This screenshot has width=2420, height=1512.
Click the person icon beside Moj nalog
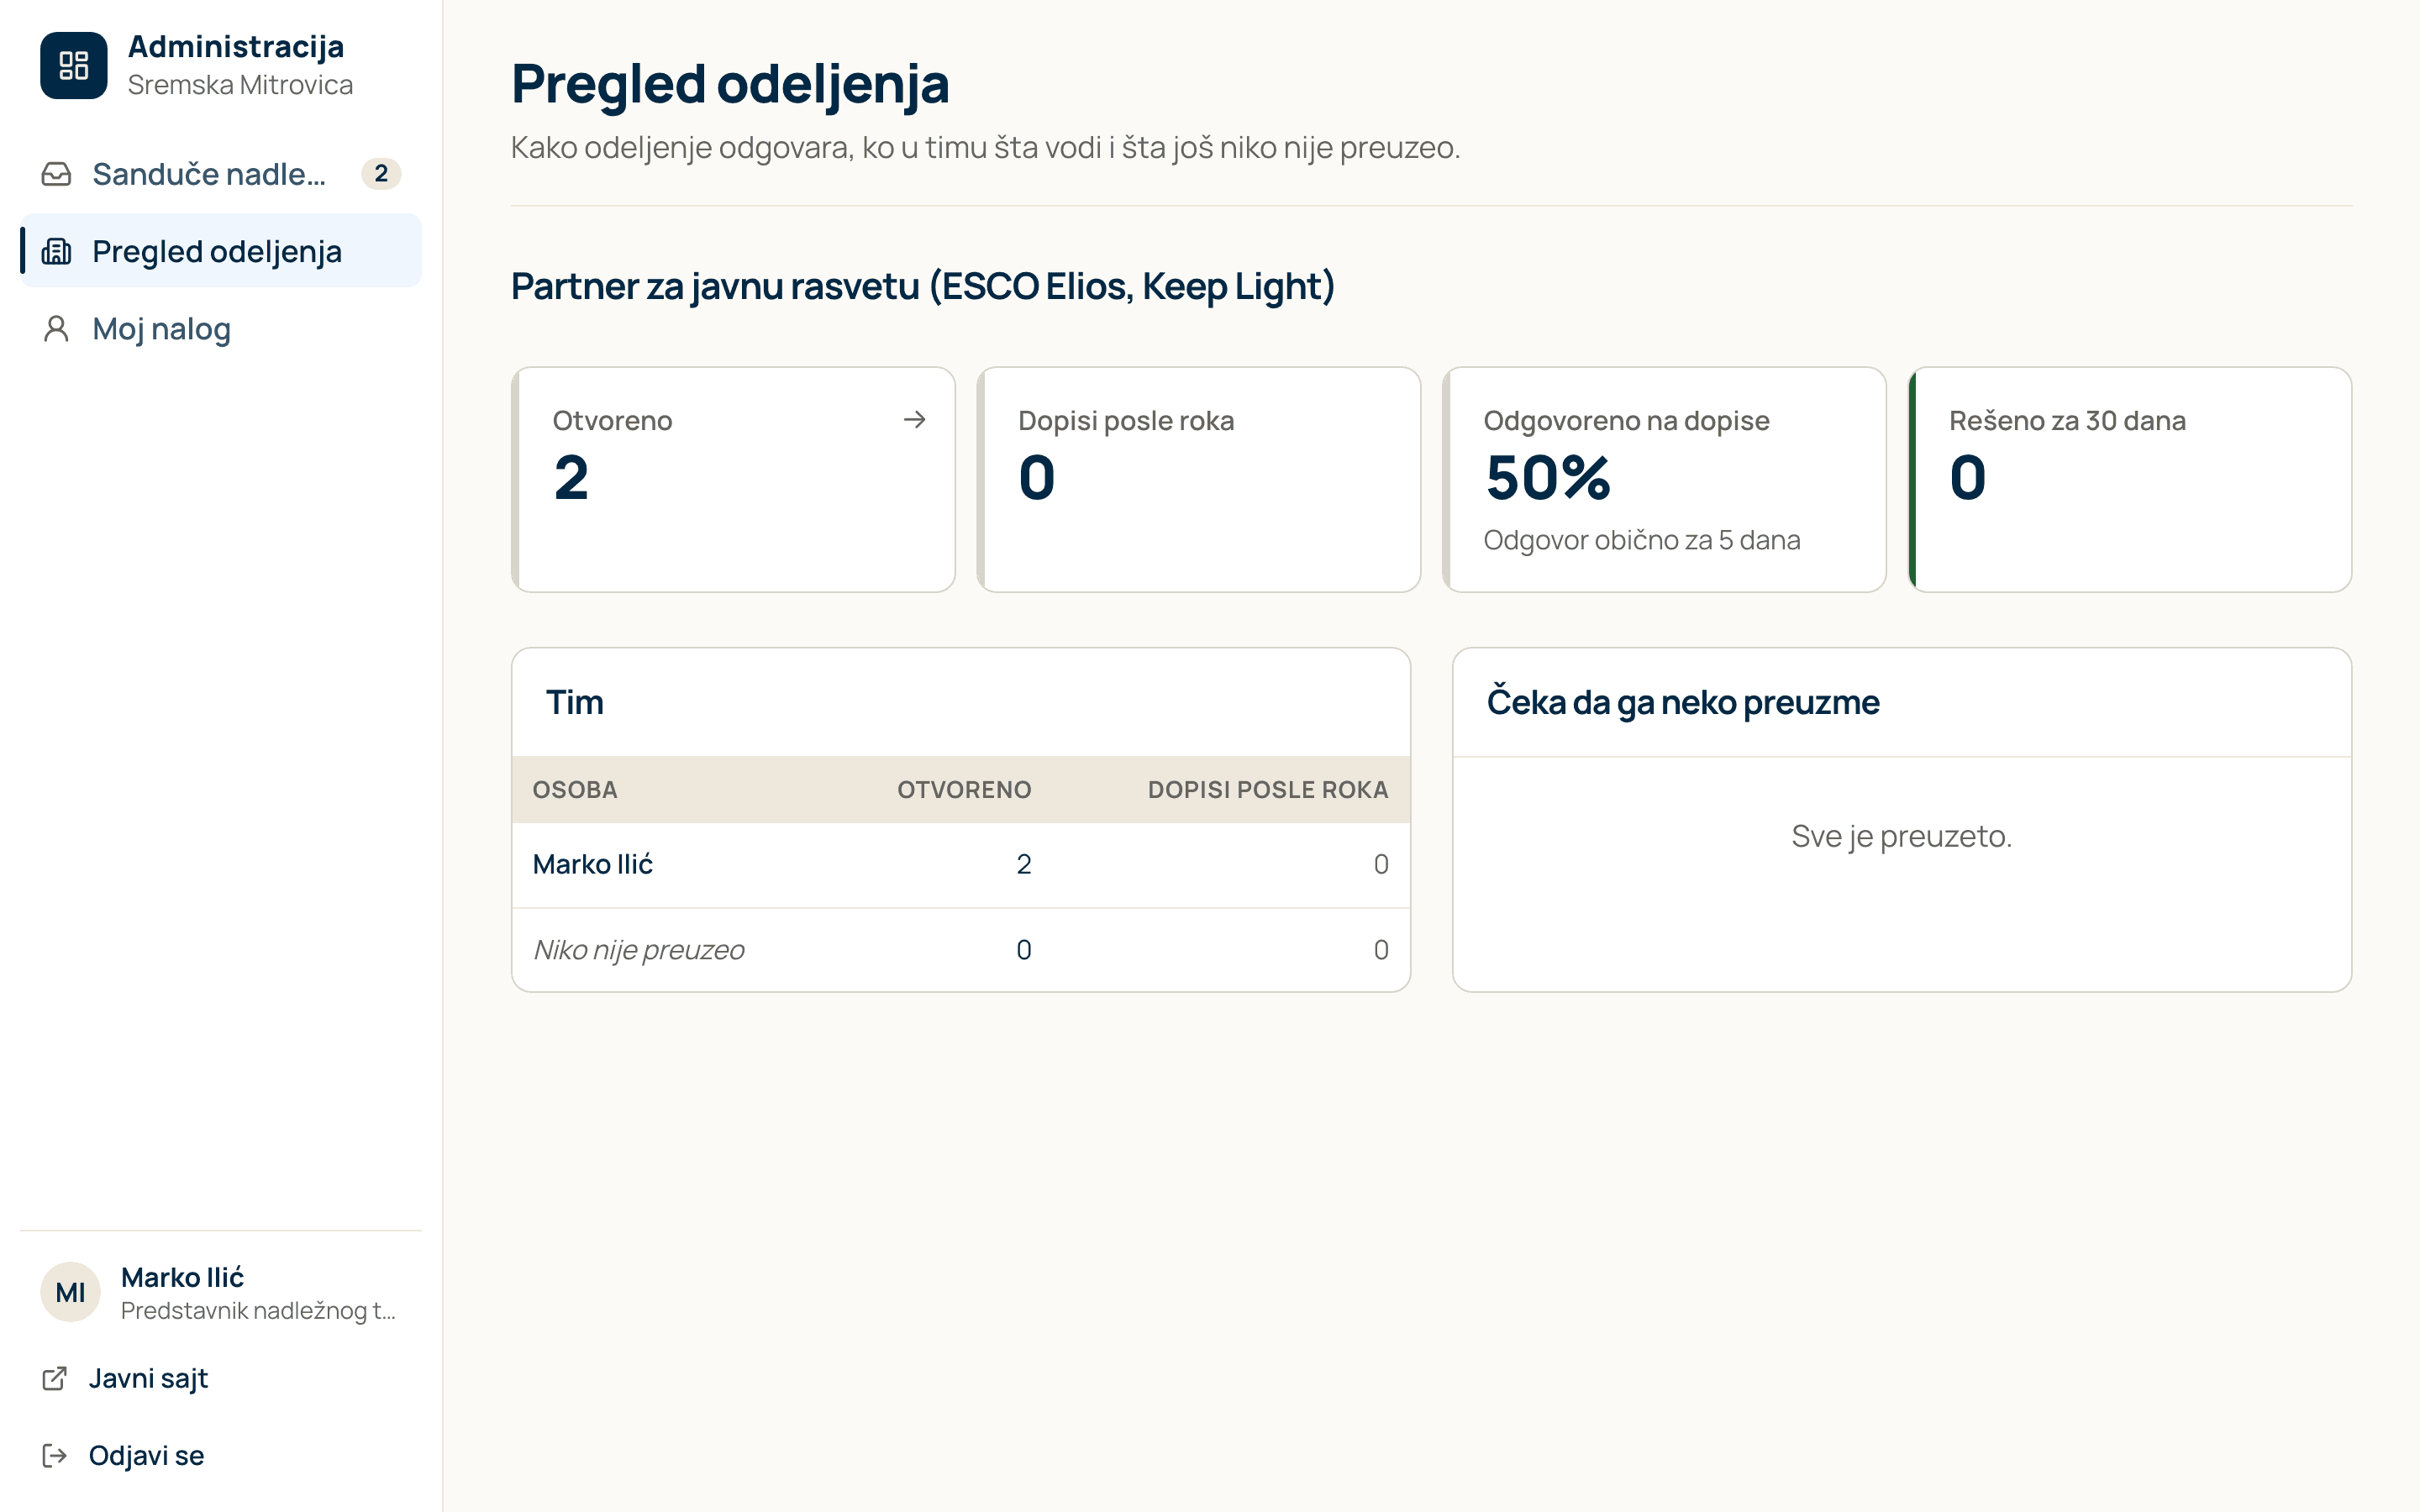pyautogui.click(x=56, y=329)
